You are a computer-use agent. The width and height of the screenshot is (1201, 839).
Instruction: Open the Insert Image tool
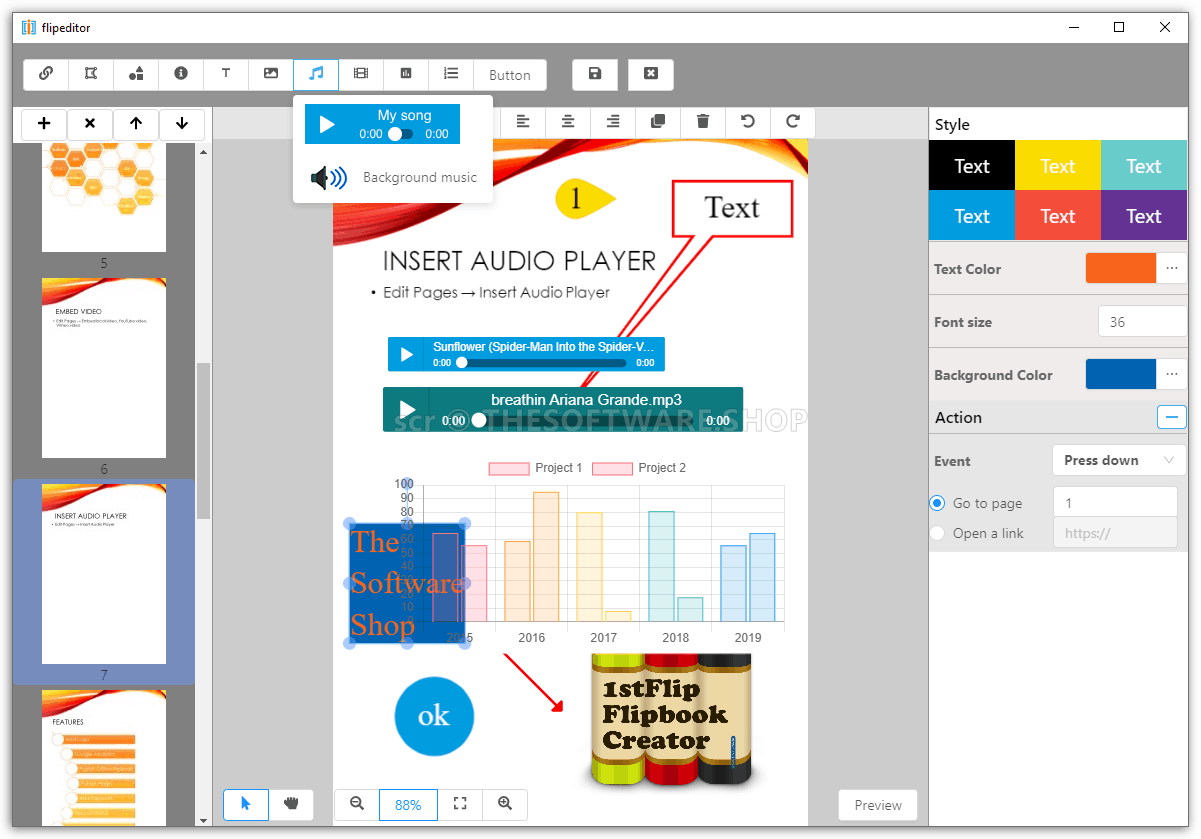tap(271, 74)
